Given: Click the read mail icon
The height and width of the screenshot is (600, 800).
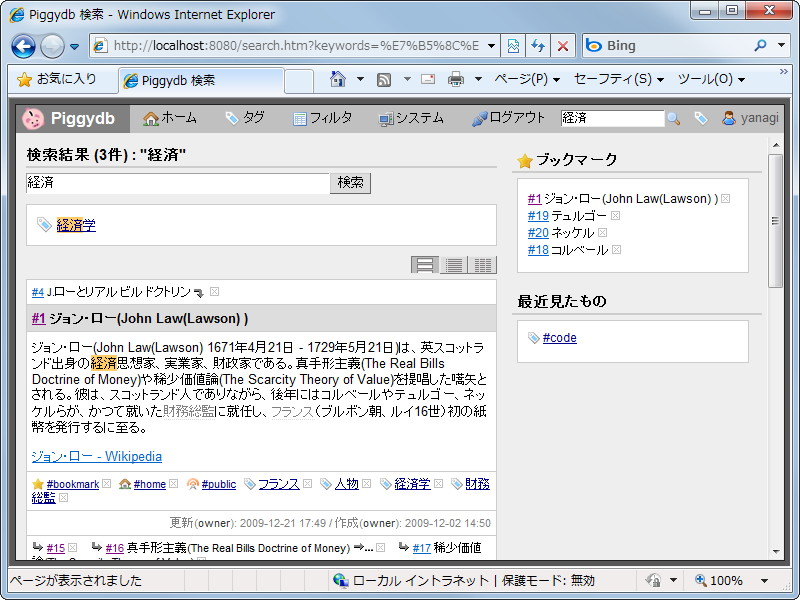Looking at the screenshot, I should [428, 80].
